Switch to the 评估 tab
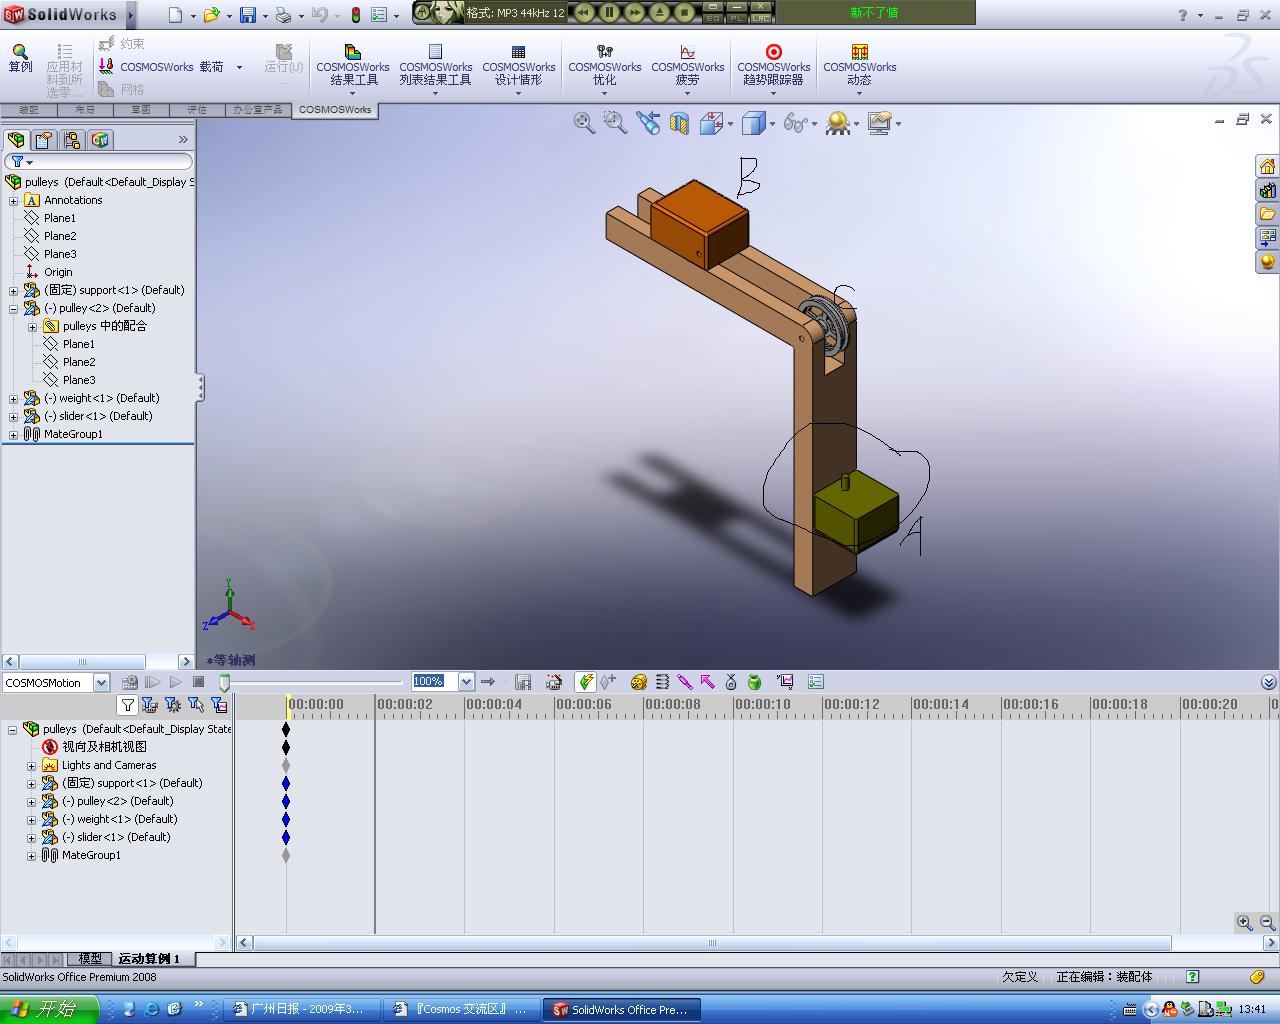 coord(197,110)
